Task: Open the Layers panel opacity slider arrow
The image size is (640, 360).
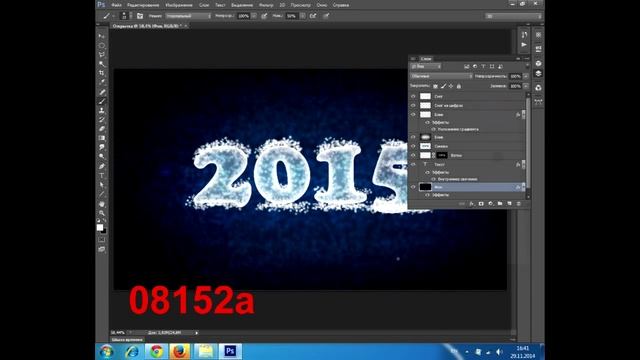Action: [526, 76]
